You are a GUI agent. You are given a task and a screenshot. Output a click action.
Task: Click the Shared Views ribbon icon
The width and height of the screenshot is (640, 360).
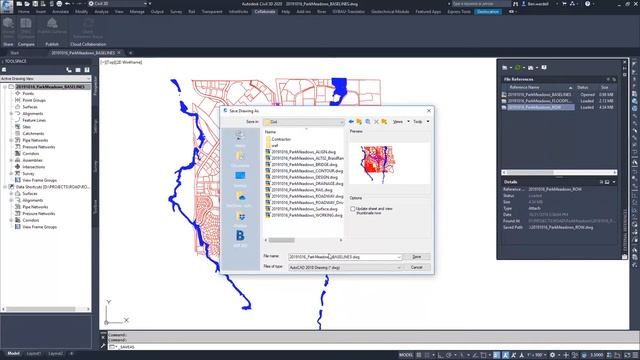click(8, 28)
